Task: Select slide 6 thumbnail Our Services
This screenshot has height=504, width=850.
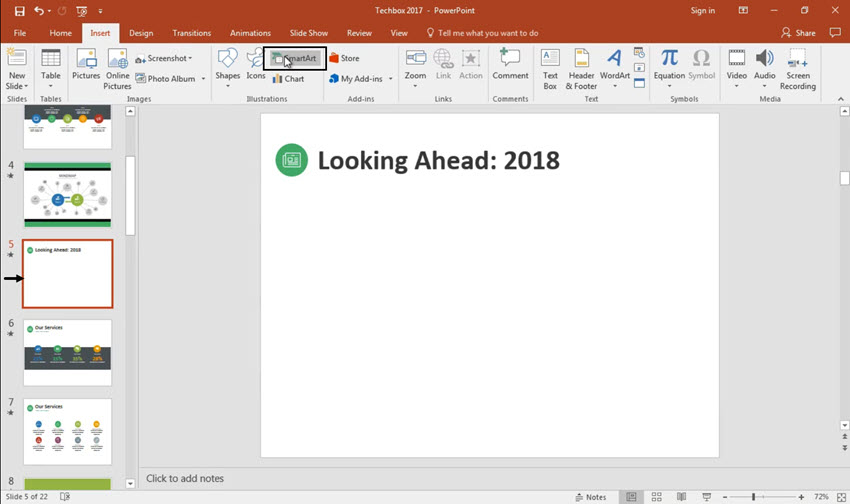Action: click(x=68, y=352)
